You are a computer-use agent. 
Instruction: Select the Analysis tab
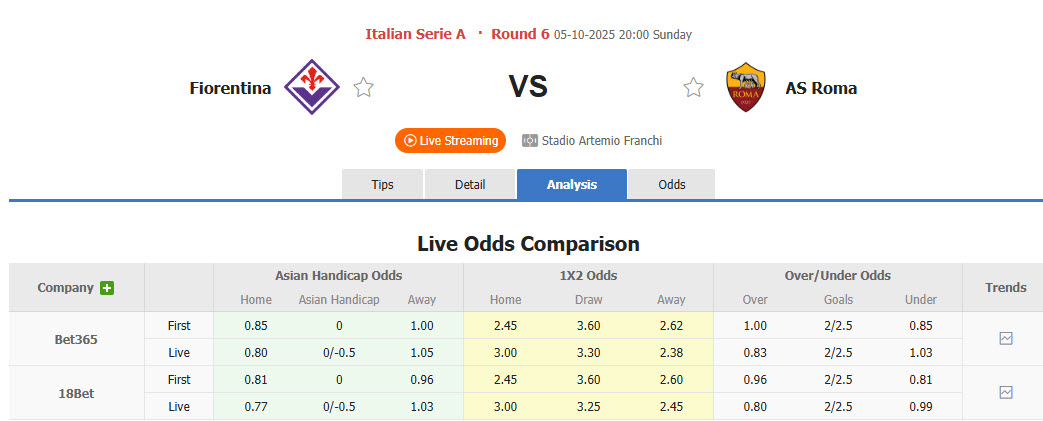pos(572,185)
